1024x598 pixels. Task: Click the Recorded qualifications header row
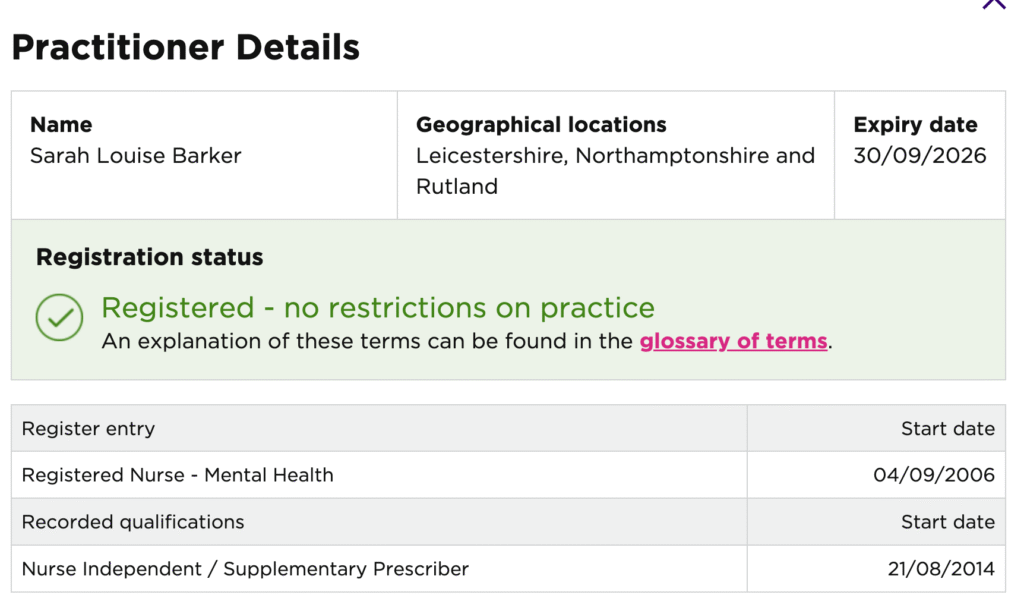coord(508,522)
